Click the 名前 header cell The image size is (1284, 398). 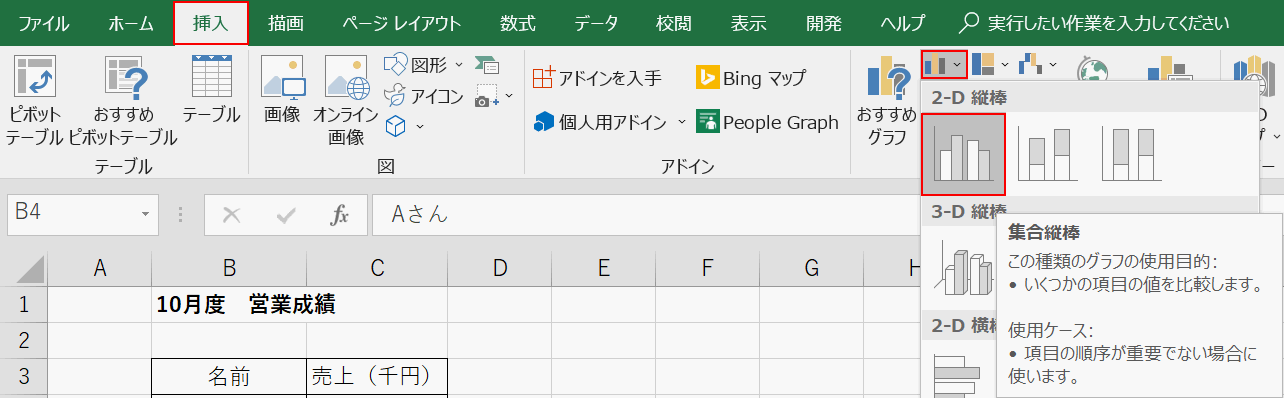point(230,377)
